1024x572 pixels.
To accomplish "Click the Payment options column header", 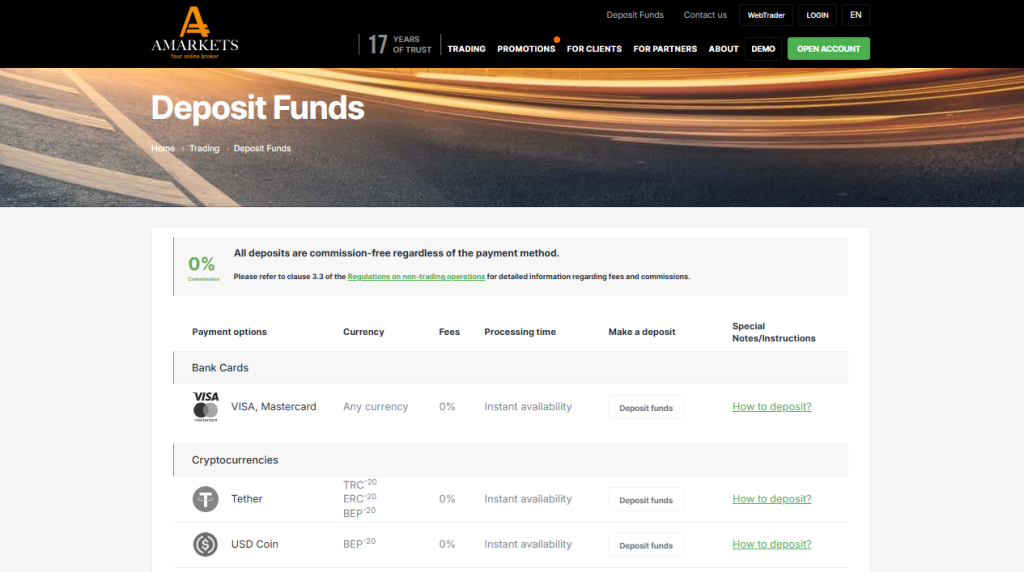I will [x=229, y=332].
